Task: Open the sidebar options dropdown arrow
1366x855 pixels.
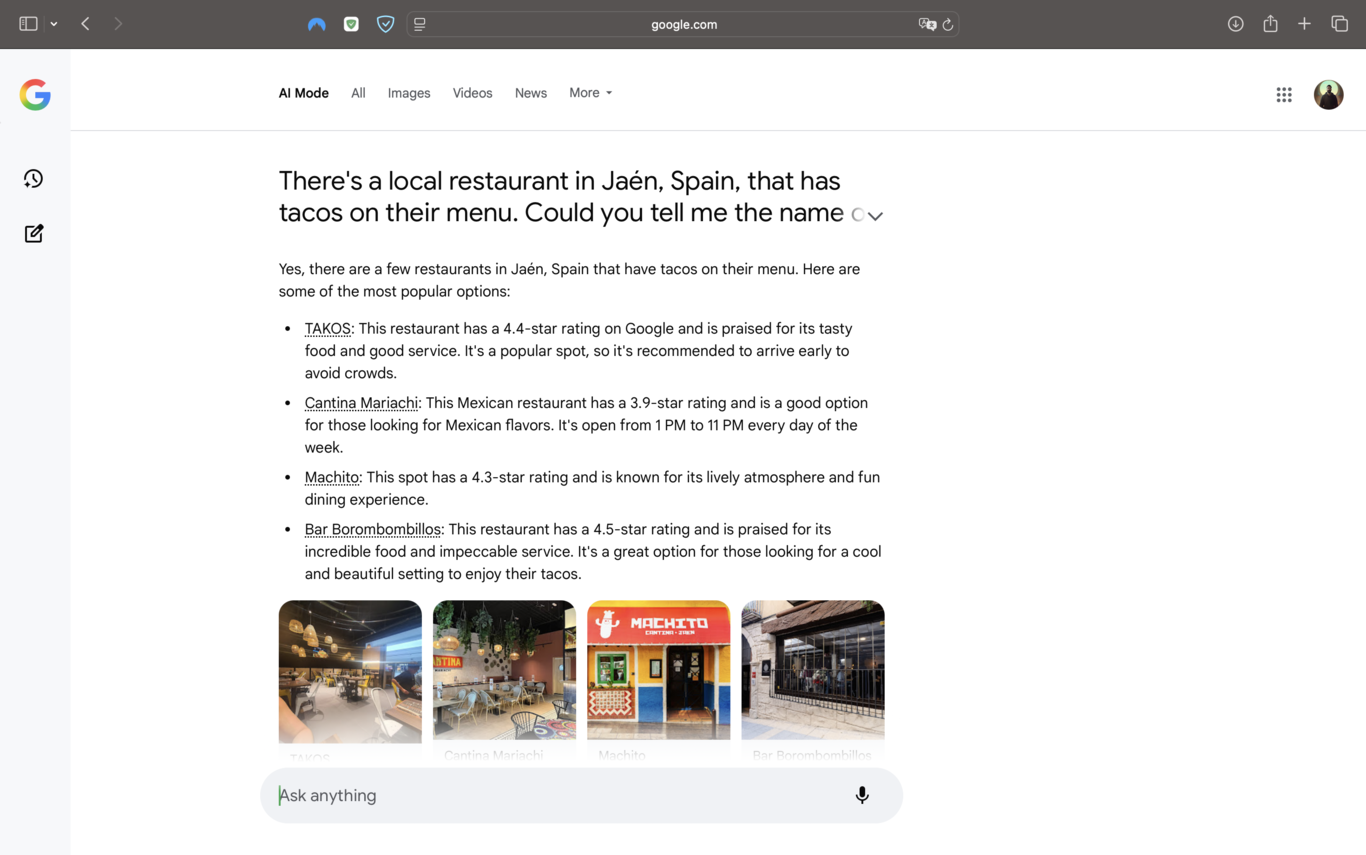Action: pyautogui.click(x=54, y=24)
